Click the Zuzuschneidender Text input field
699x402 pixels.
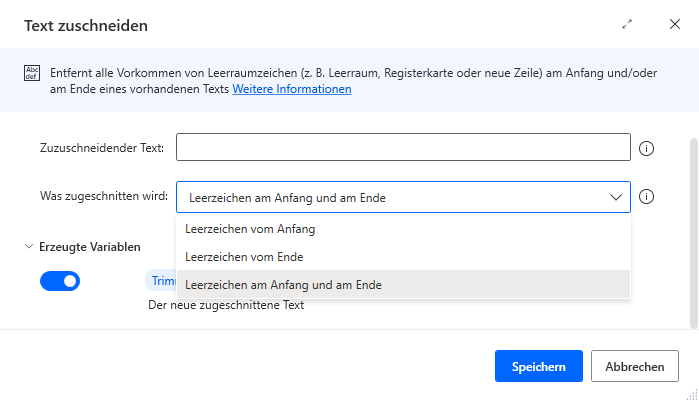click(403, 147)
